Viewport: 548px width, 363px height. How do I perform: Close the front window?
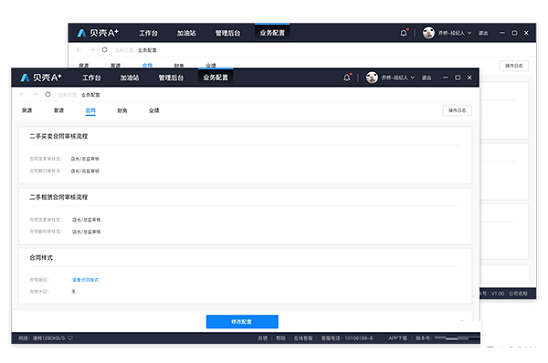(x=469, y=78)
